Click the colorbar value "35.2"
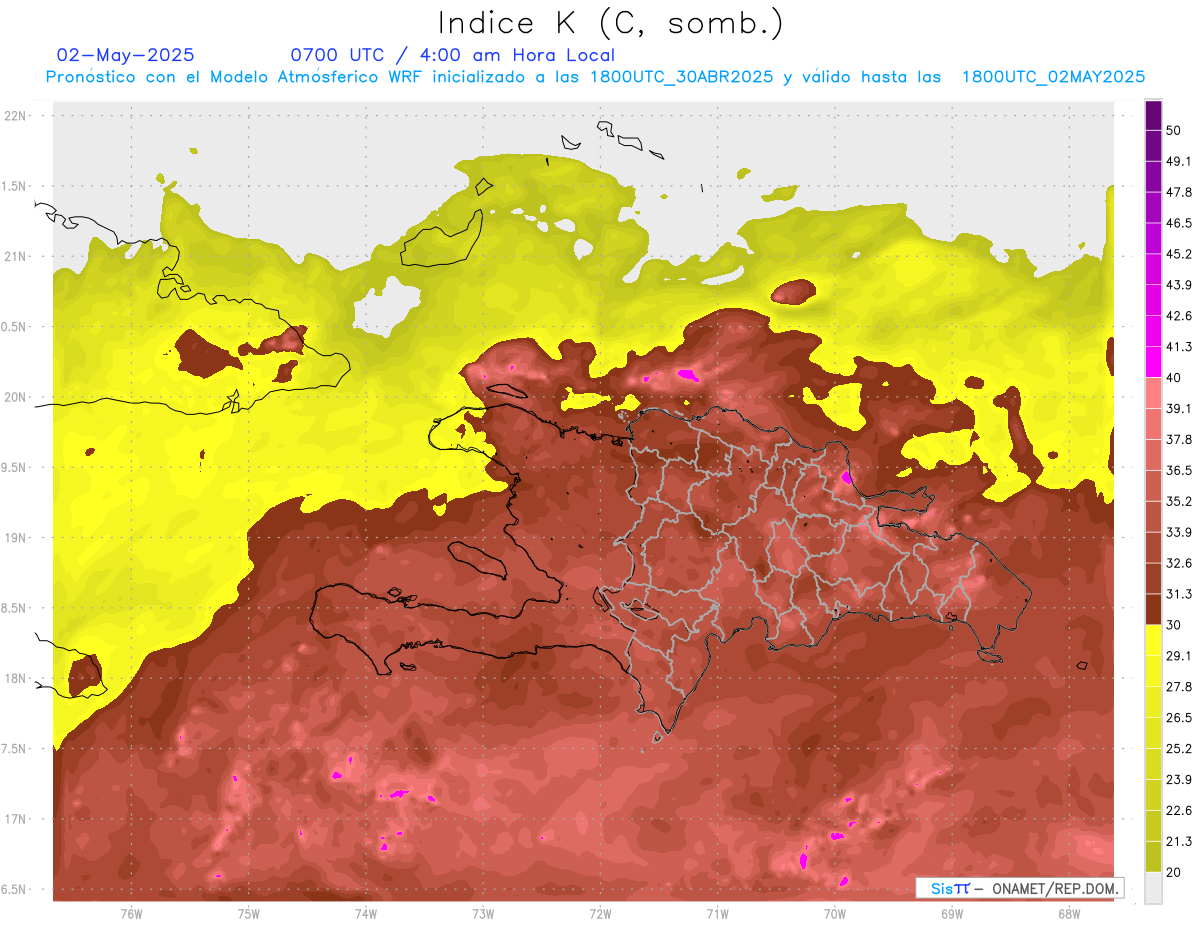The height and width of the screenshot is (927, 1200). click(x=1179, y=501)
